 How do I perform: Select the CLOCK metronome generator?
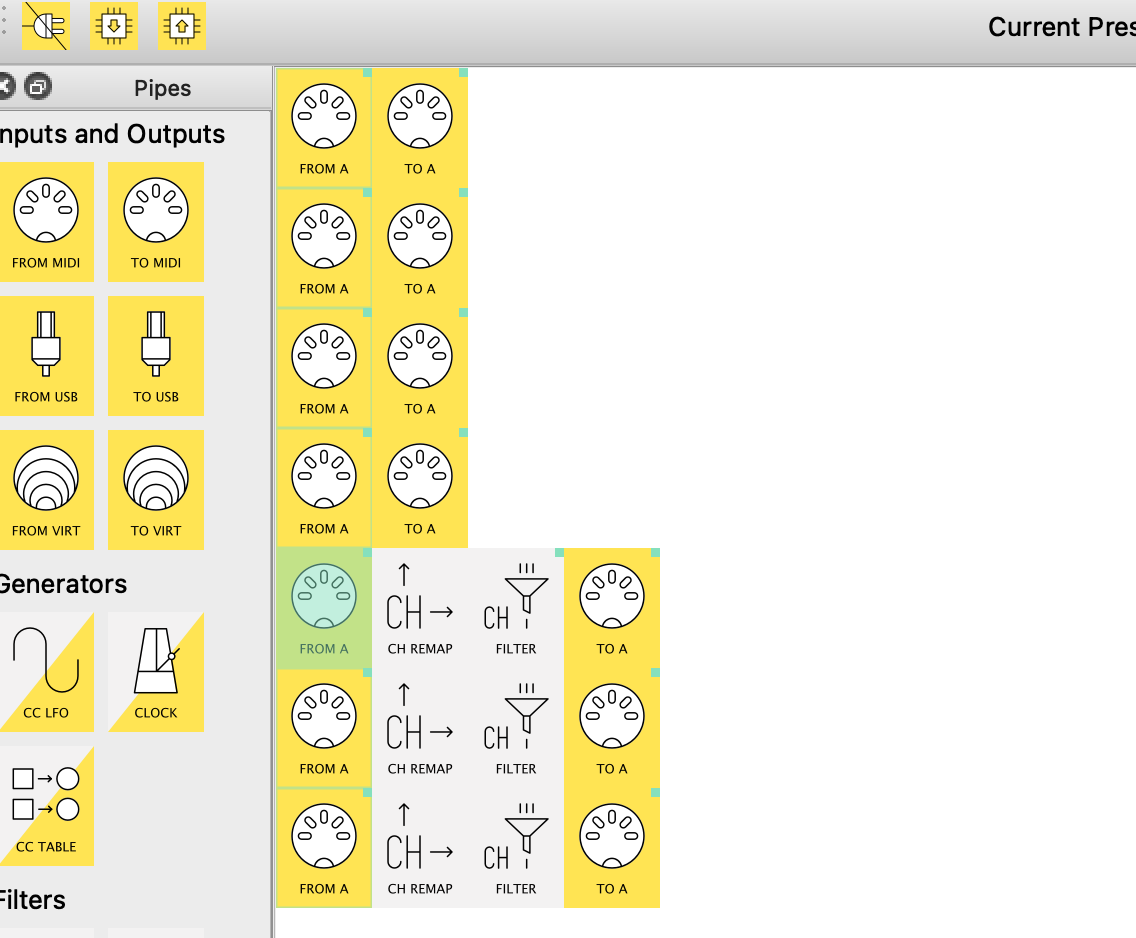tap(156, 672)
